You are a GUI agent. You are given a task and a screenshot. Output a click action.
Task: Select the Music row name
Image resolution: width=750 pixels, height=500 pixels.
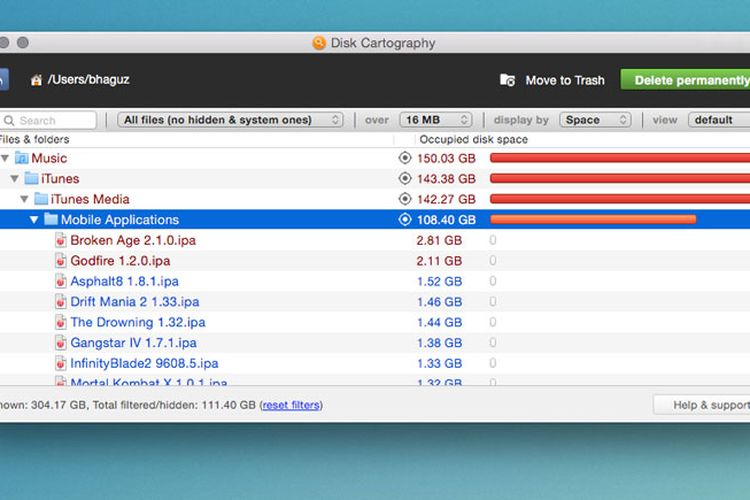point(49,158)
